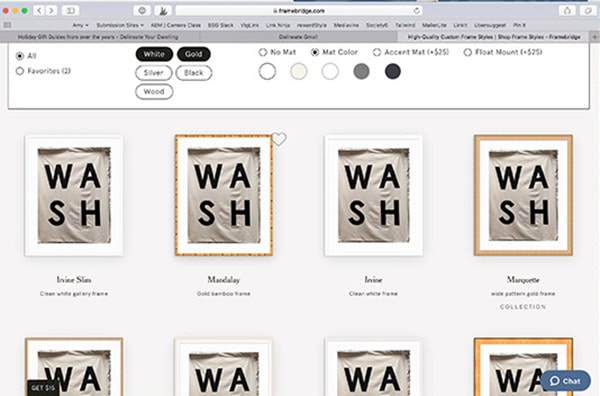Expand the Submission Sites bookmarks folder
This screenshot has width=600, height=396.
point(120,25)
